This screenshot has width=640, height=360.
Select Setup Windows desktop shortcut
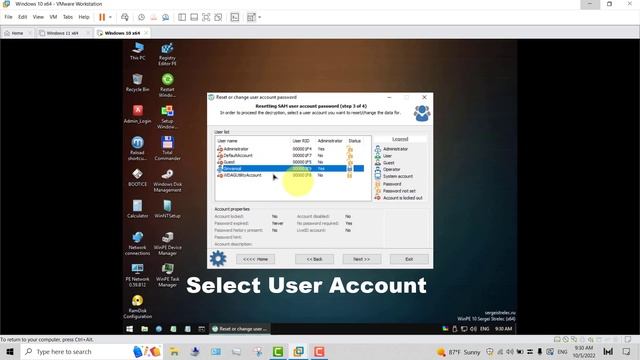(x=167, y=117)
